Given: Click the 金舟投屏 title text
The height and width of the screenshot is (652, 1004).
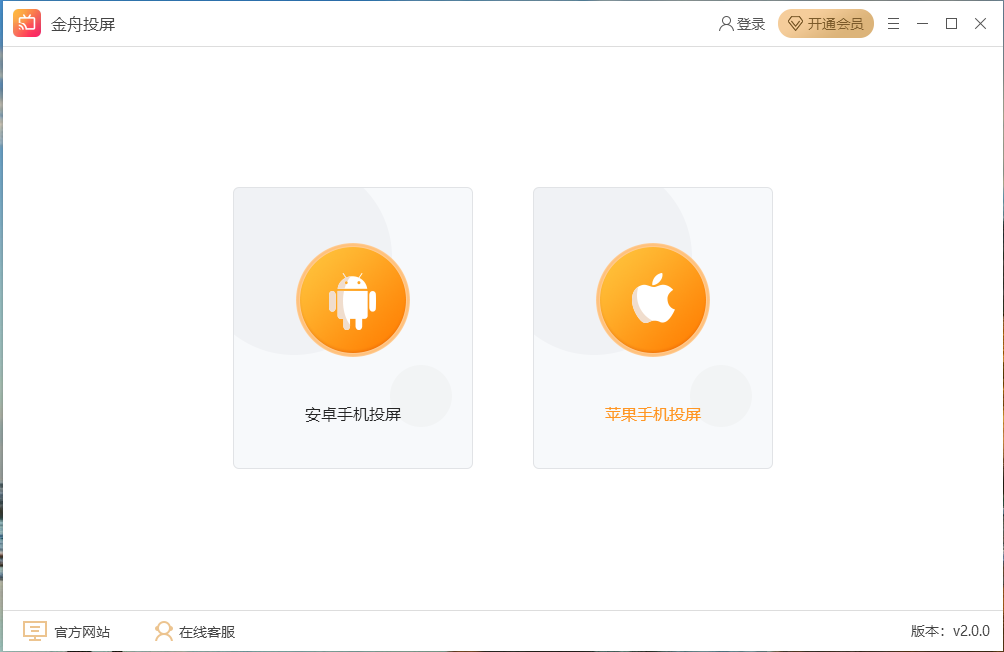Looking at the screenshot, I should click(85, 23).
